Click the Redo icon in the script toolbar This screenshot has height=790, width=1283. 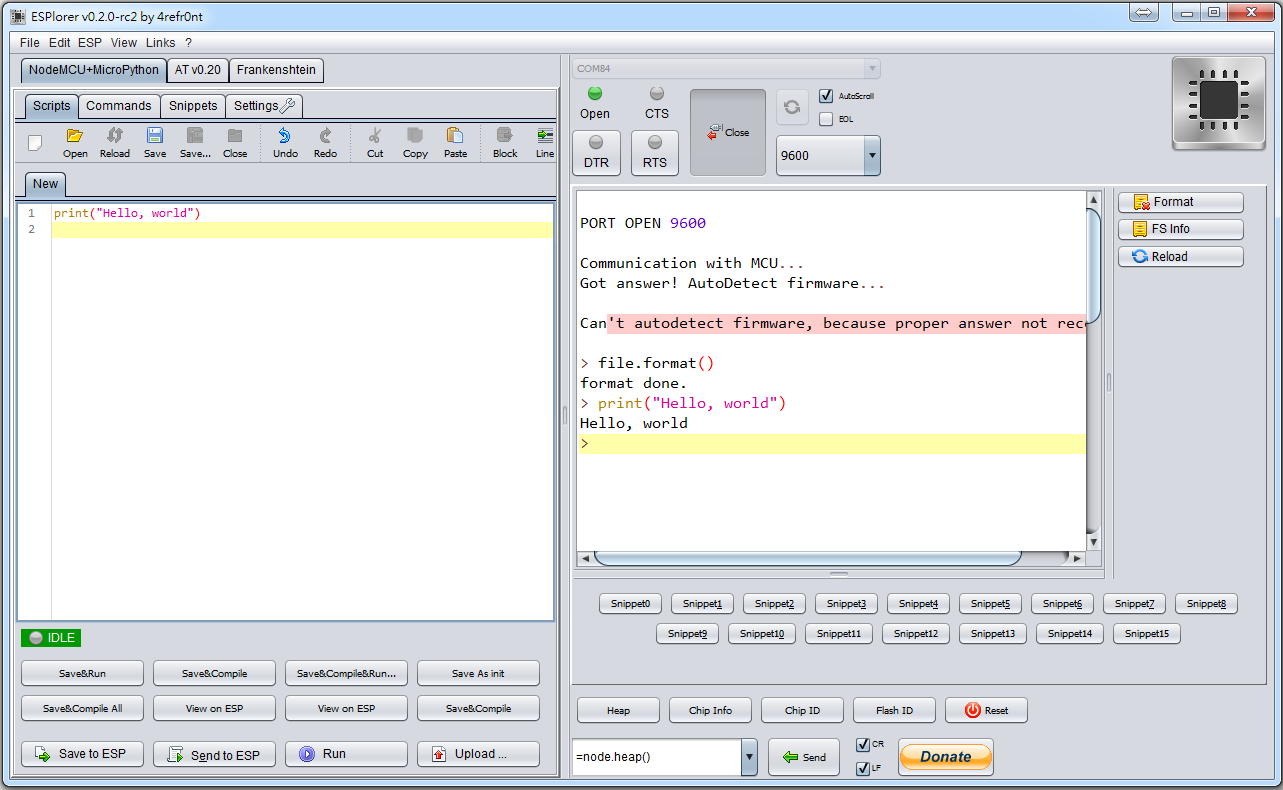325,142
